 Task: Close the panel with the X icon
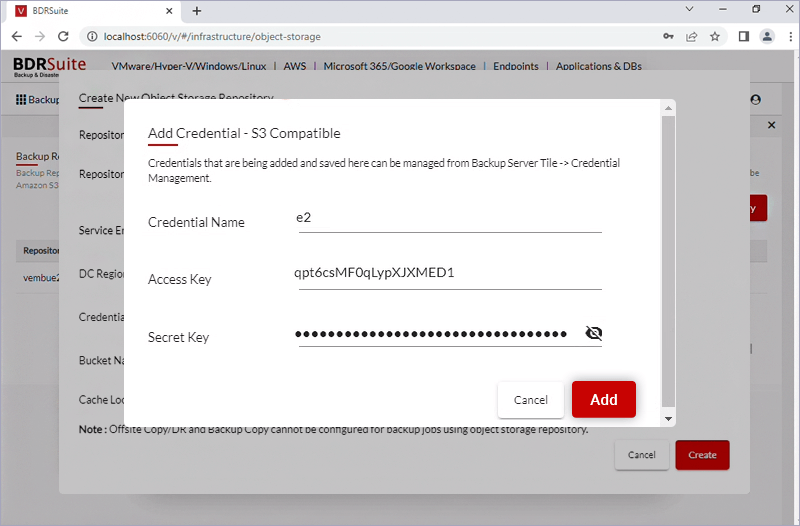(771, 125)
